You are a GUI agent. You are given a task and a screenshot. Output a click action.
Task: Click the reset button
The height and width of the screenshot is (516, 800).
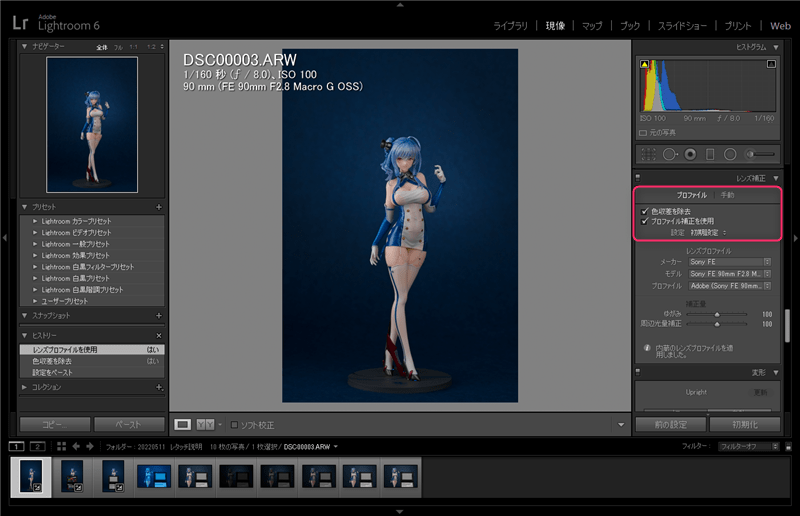tap(745, 425)
